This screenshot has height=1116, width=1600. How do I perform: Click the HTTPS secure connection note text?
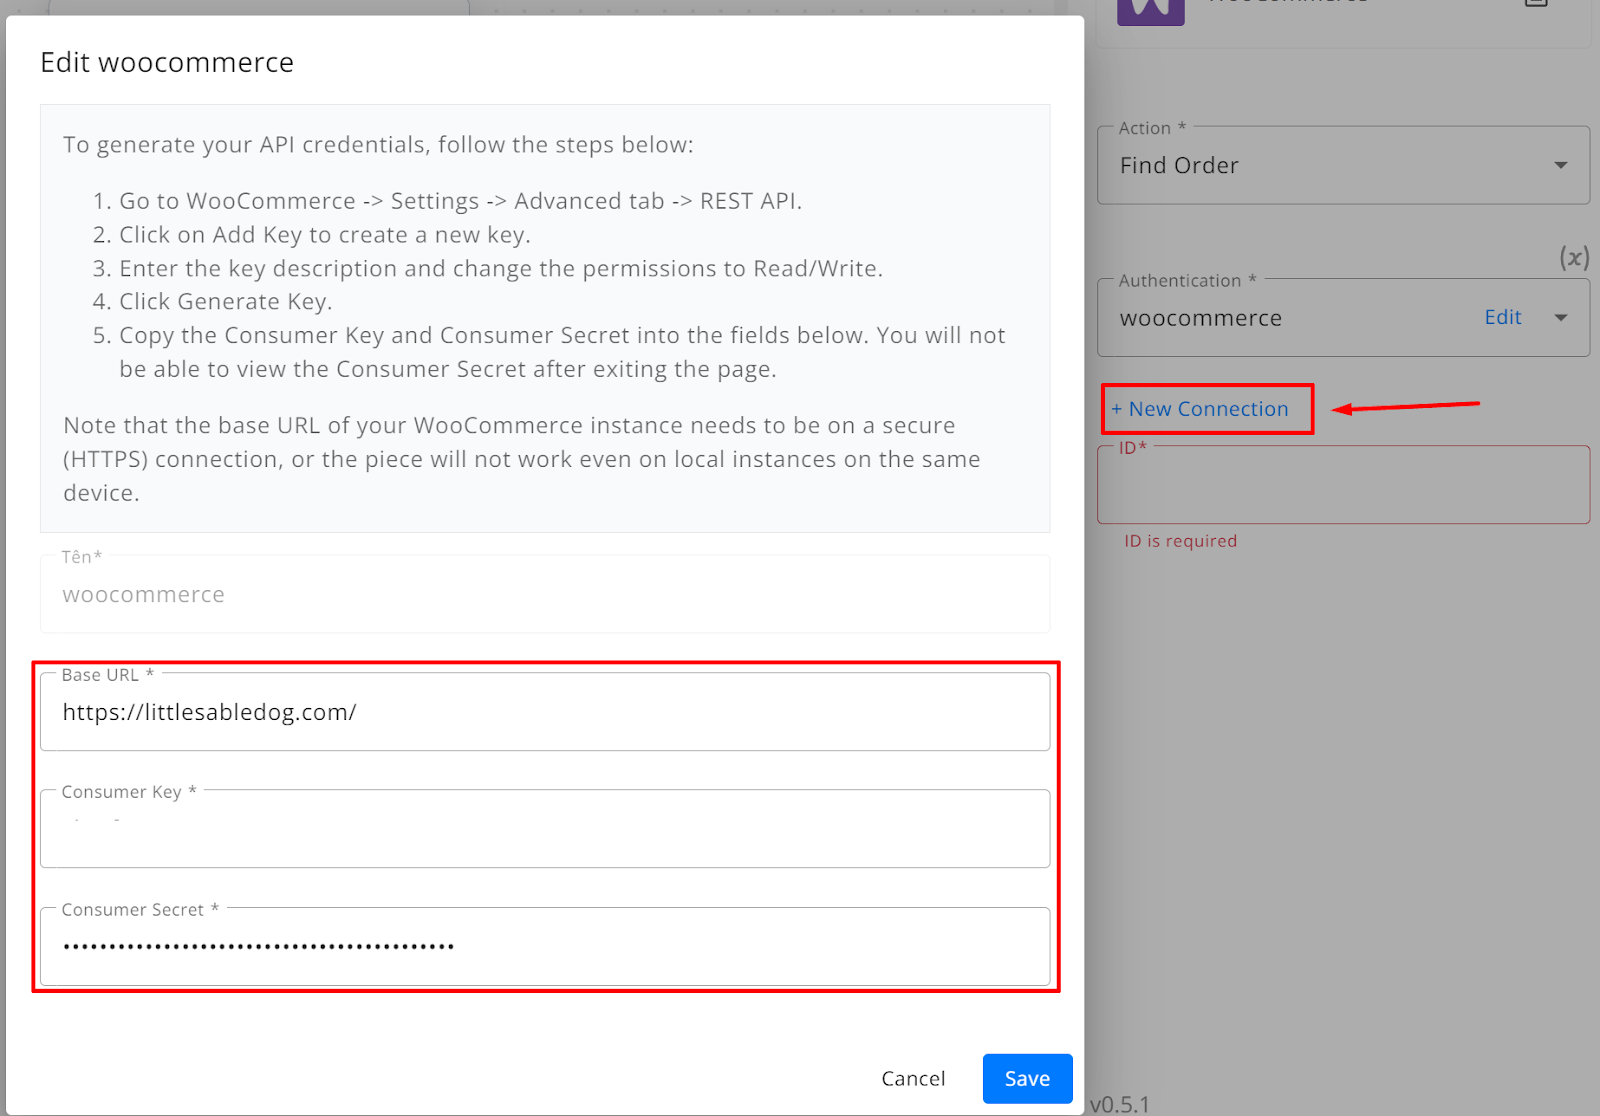pyautogui.click(x=522, y=459)
